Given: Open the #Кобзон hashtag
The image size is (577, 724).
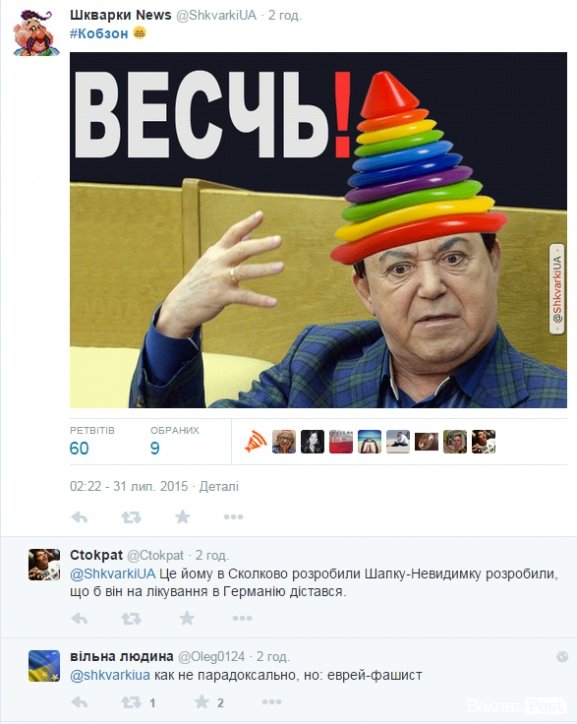Looking at the screenshot, I should tap(99, 34).
